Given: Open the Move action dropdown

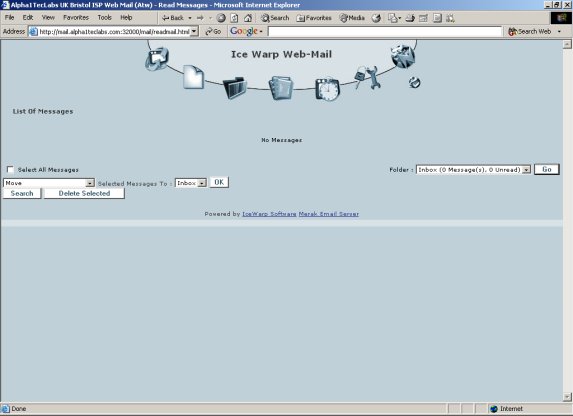Looking at the screenshot, I should point(49,183).
